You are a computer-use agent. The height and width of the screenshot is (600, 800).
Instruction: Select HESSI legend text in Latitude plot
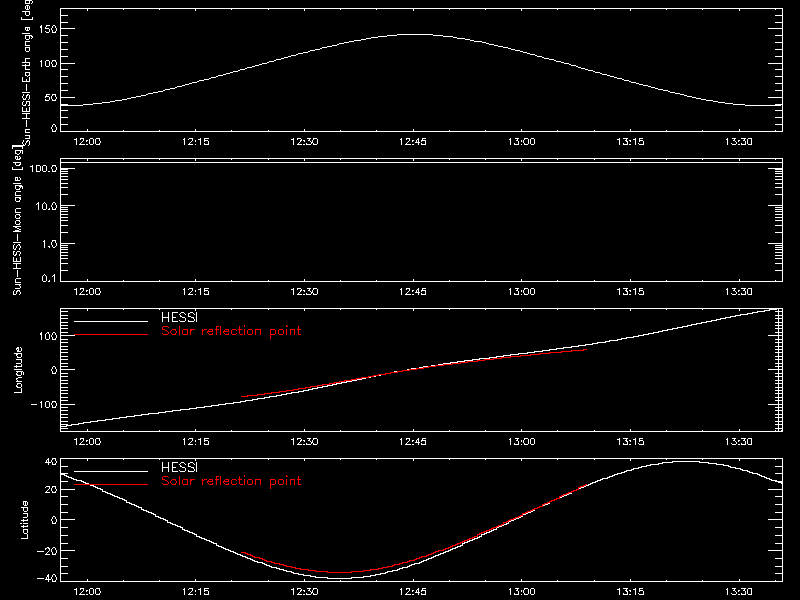[179, 467]
